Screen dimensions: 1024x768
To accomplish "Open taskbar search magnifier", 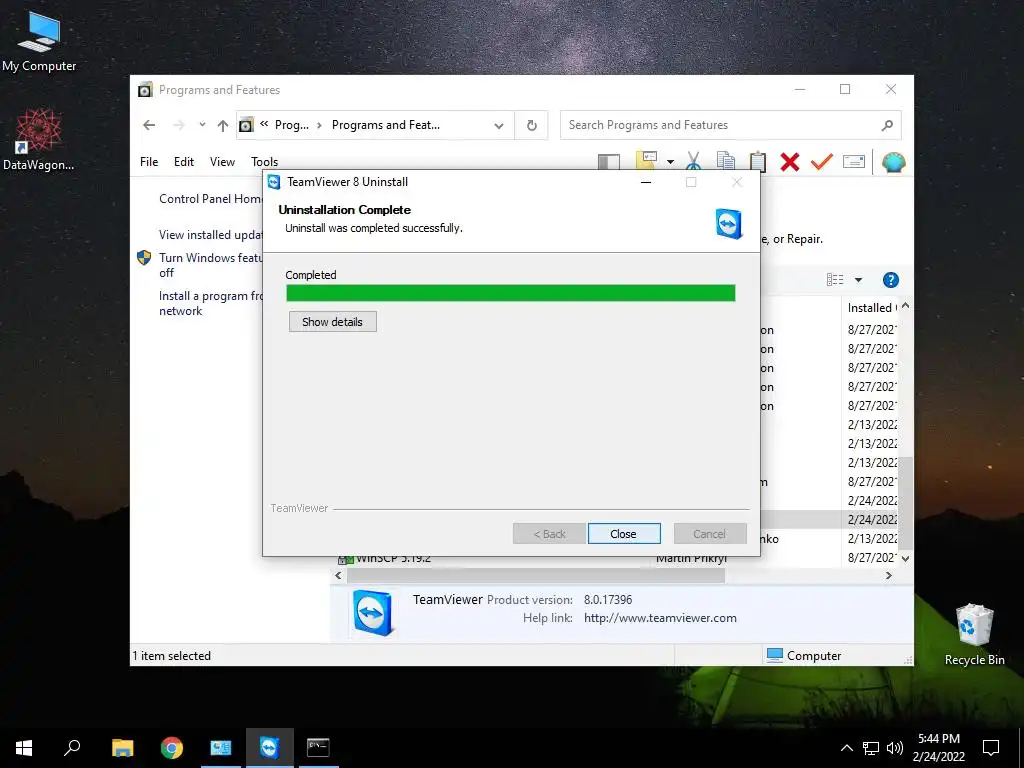I will 72,748.
